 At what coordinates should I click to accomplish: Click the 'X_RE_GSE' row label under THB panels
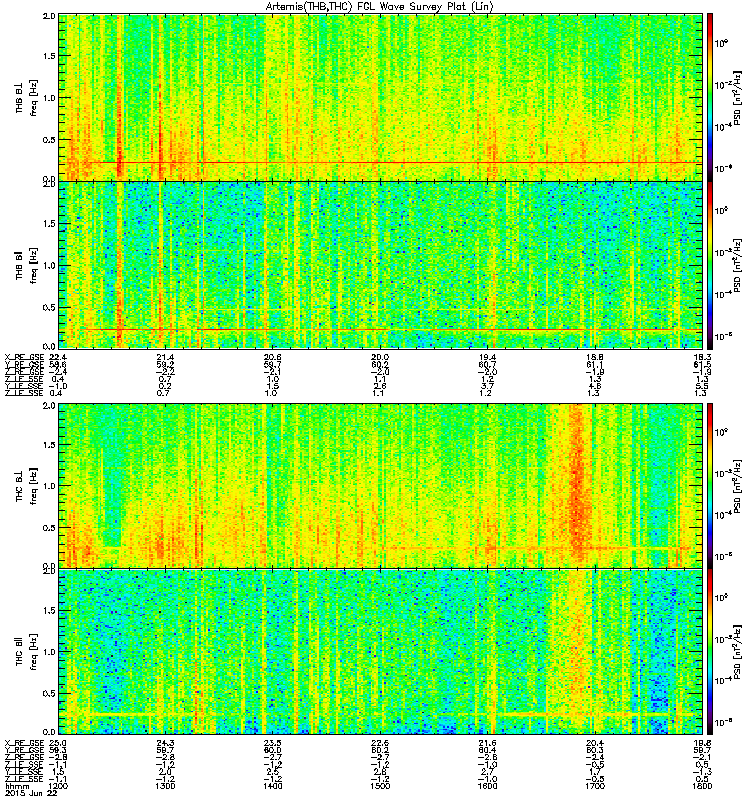[24, 357]
